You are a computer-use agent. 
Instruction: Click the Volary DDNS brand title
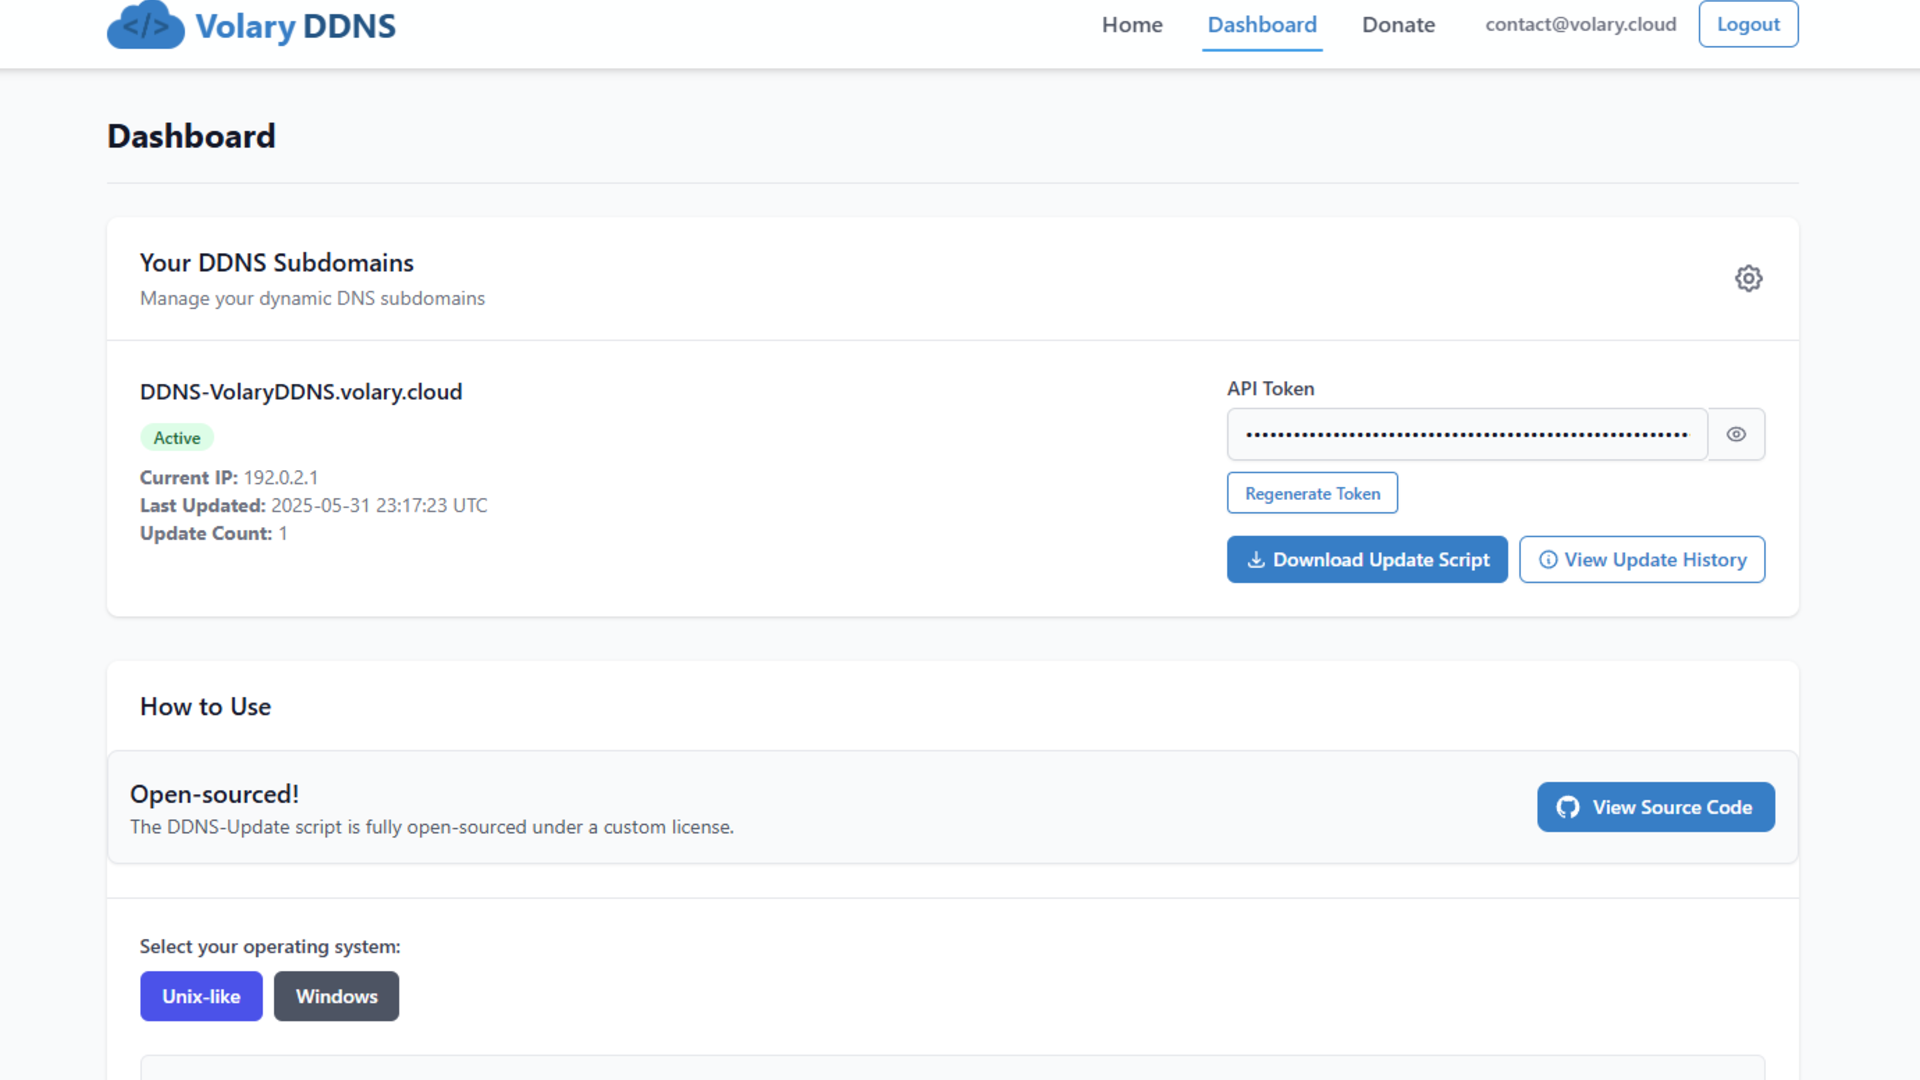point(295,26)
